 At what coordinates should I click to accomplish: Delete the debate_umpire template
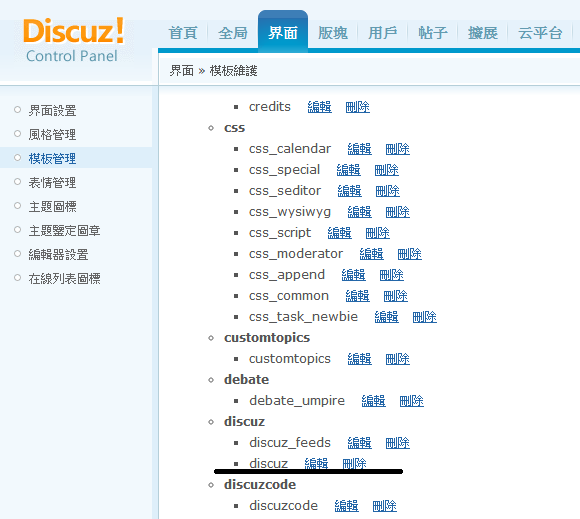point(412,401)
